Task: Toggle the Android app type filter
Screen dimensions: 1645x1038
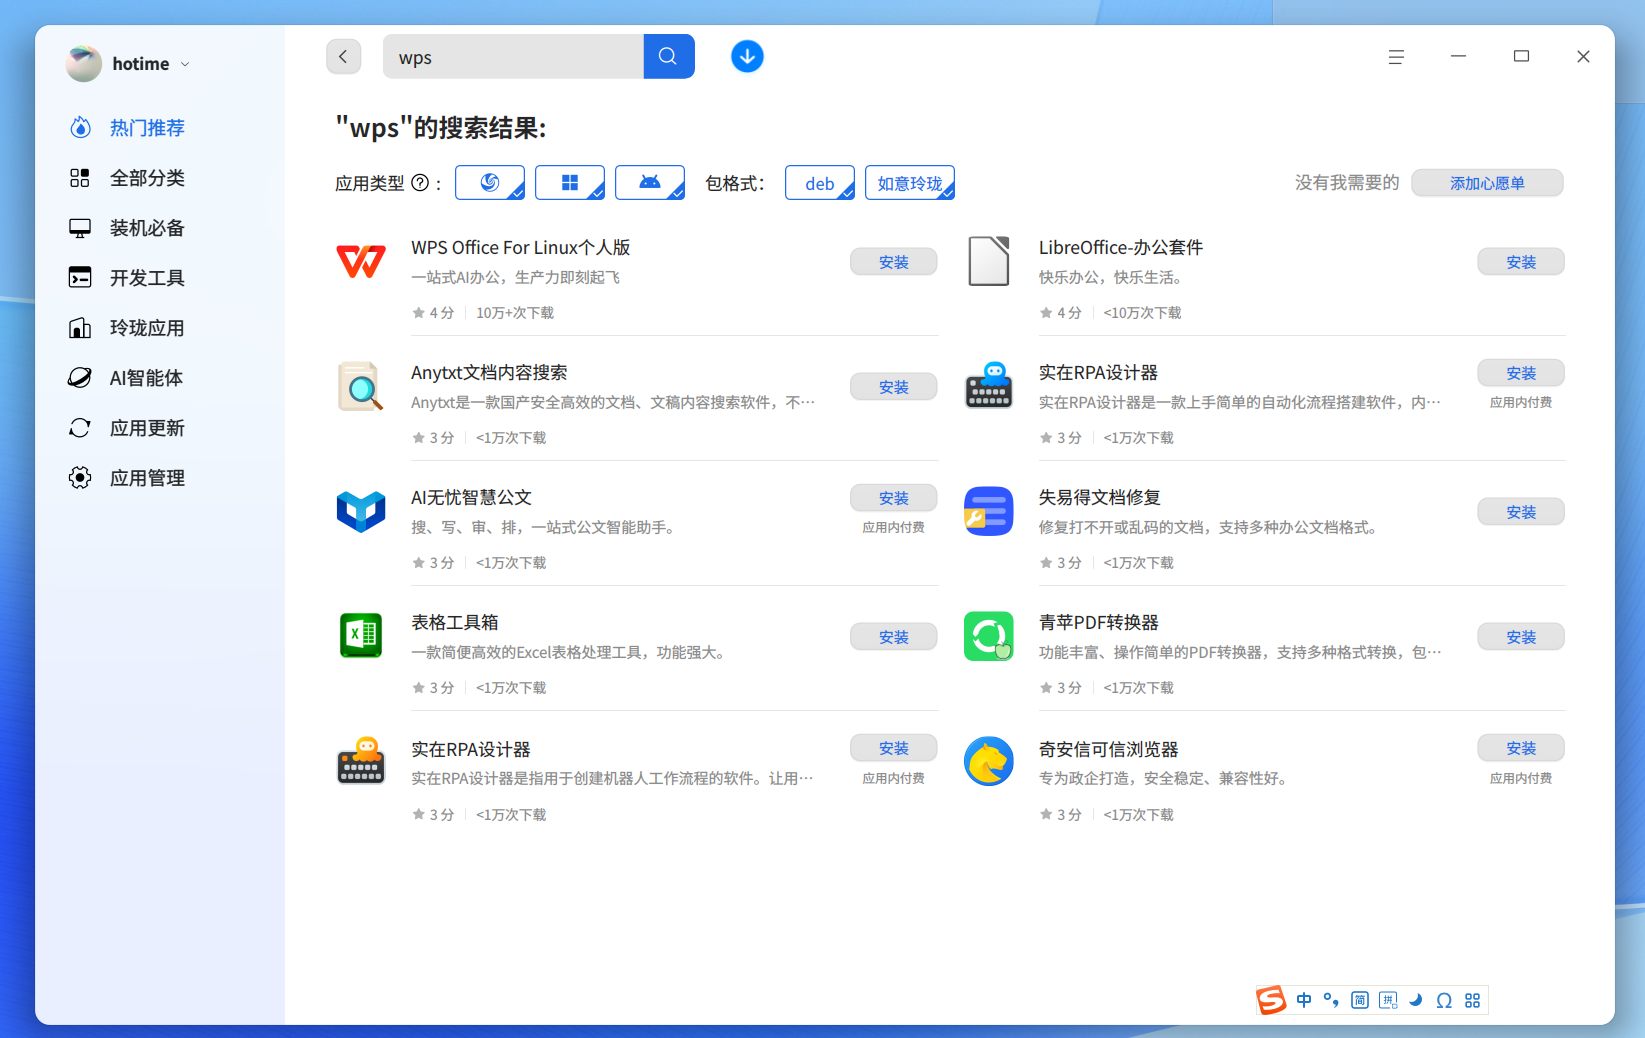Action: point(650,183)
